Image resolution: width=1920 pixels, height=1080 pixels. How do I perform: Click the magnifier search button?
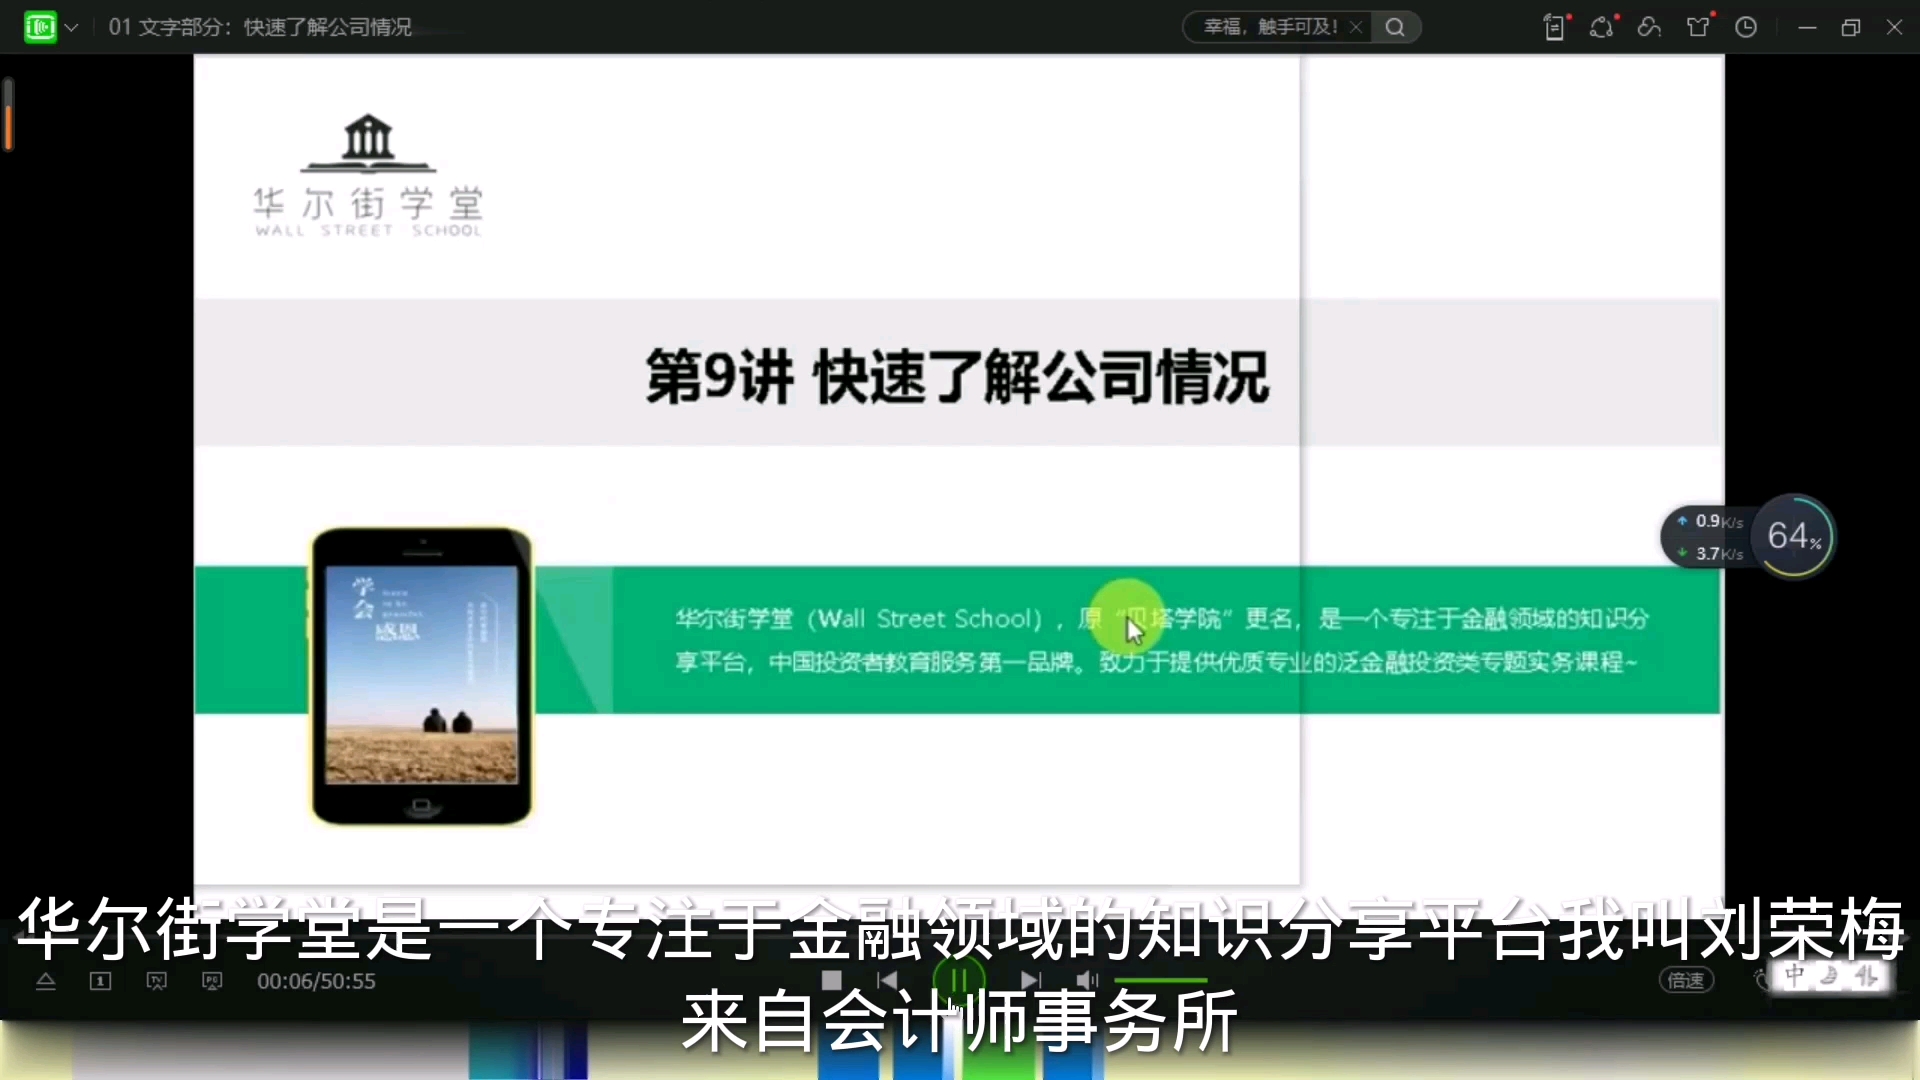click(x=1395, y=27)
